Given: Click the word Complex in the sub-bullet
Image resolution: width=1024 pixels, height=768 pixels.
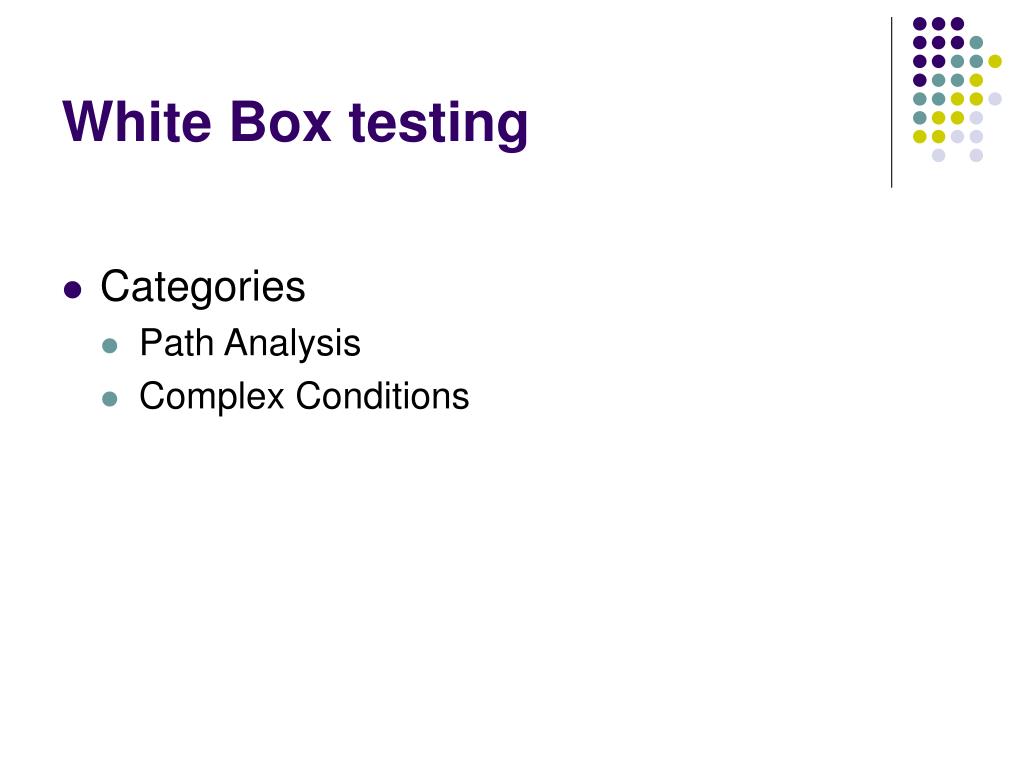Looking at the screenshot, I should tap(212, 397).
